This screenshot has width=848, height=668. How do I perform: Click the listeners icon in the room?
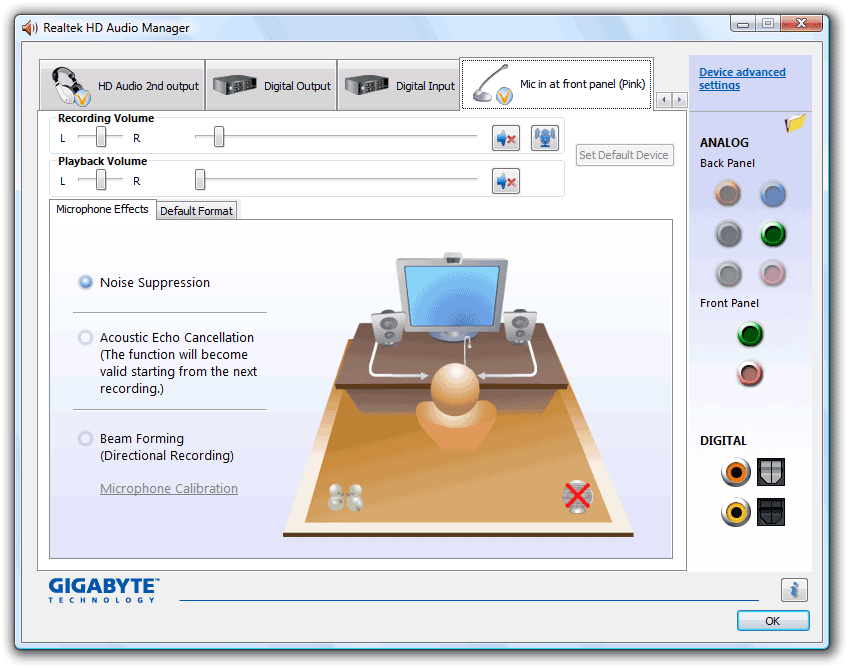[x=346, y=498]
